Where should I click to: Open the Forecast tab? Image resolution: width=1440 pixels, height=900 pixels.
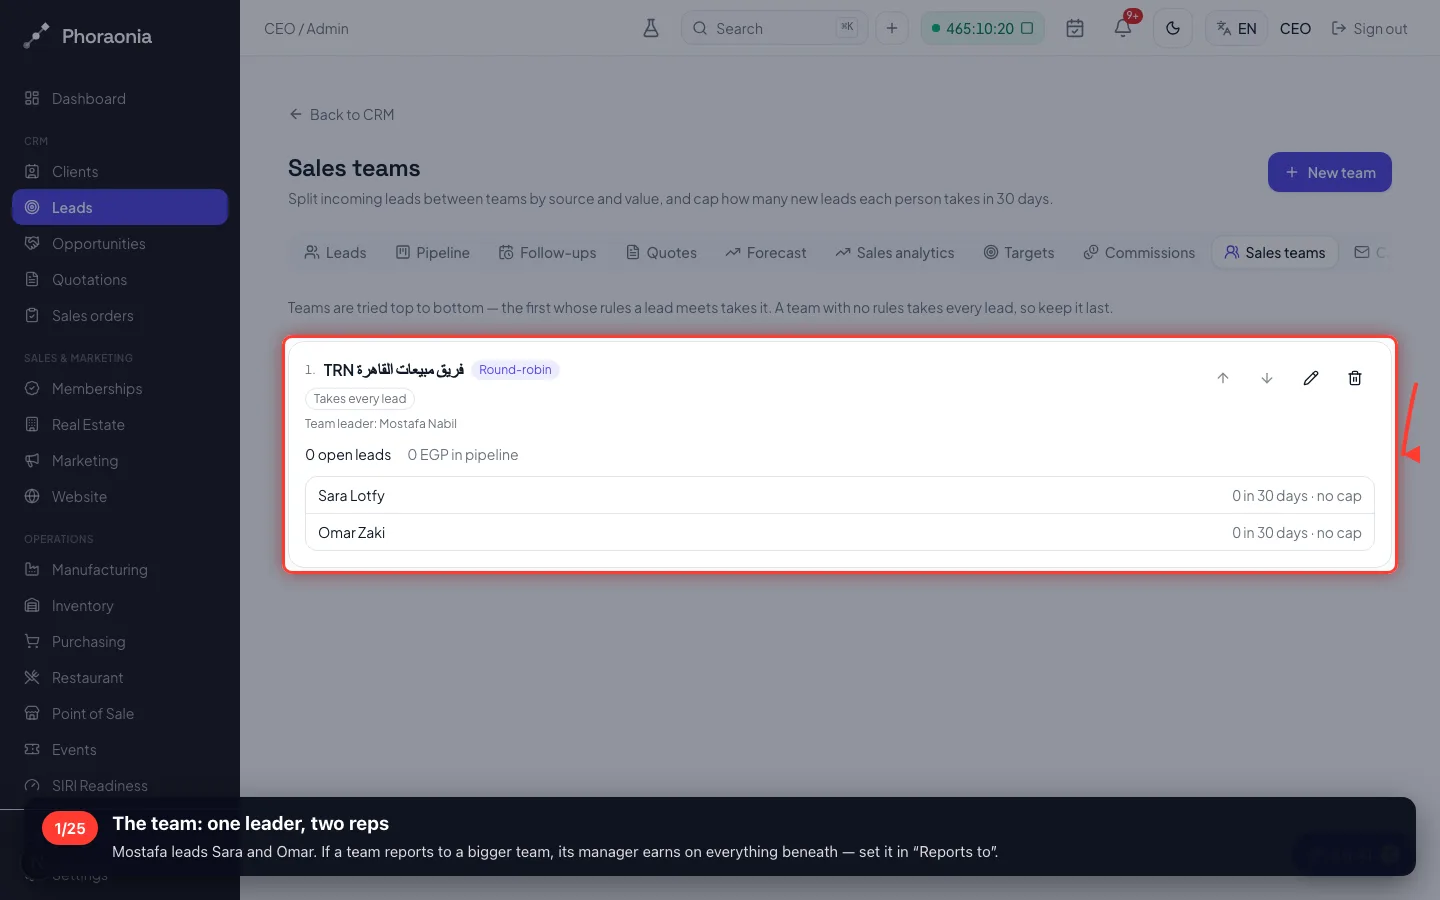click(x=766, y=253)
